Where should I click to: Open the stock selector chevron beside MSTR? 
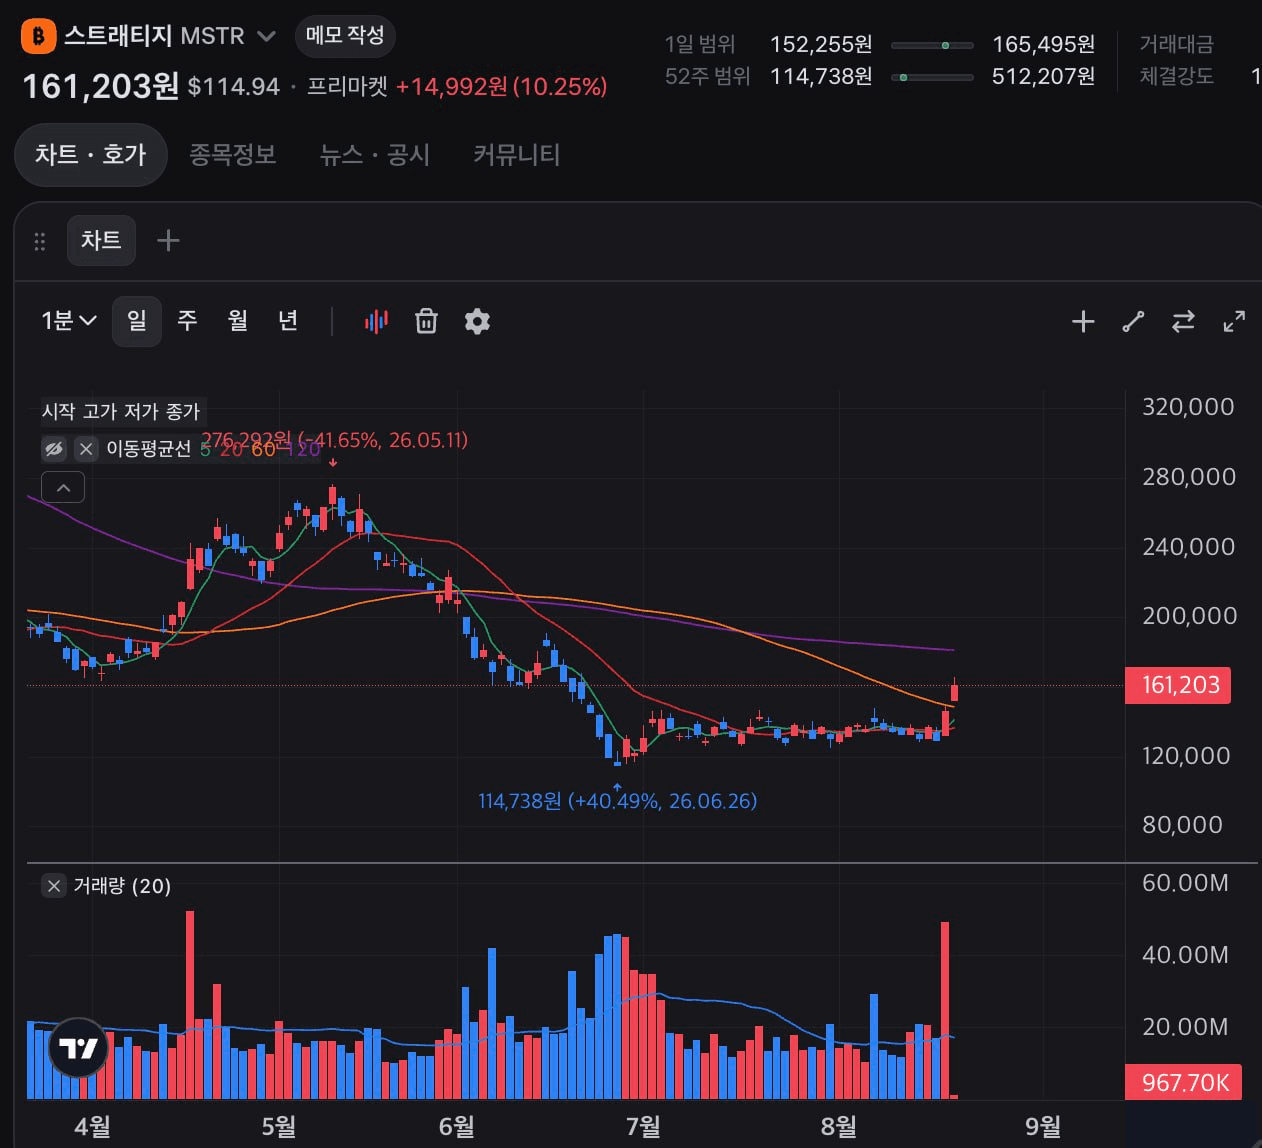[x=266, y=36]
